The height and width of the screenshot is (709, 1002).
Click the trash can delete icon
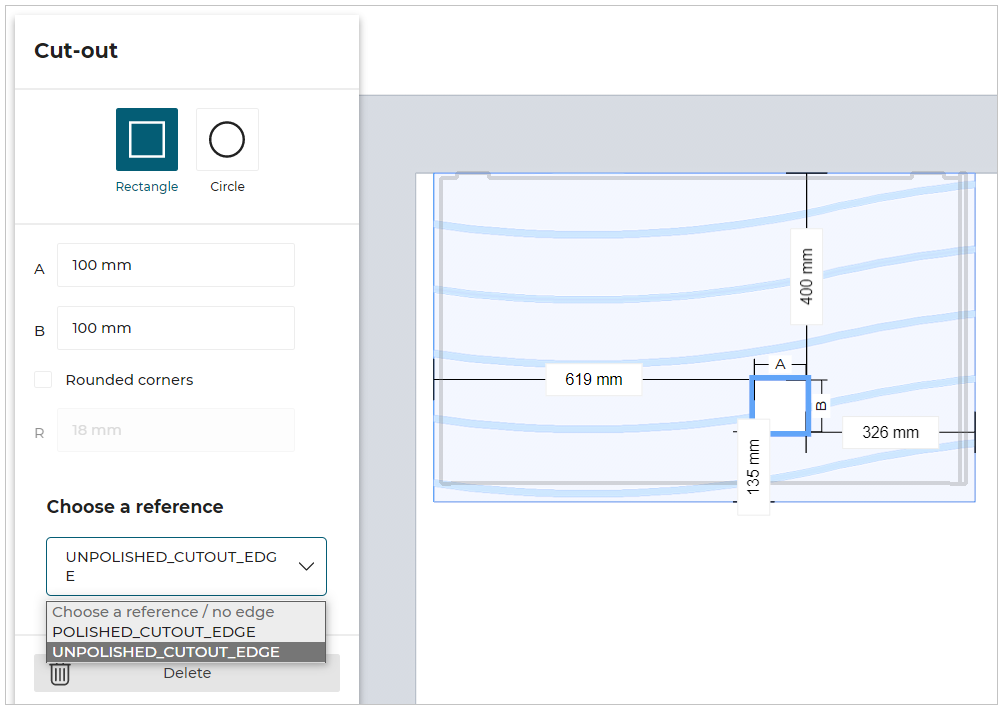click(x=60, y=673)
